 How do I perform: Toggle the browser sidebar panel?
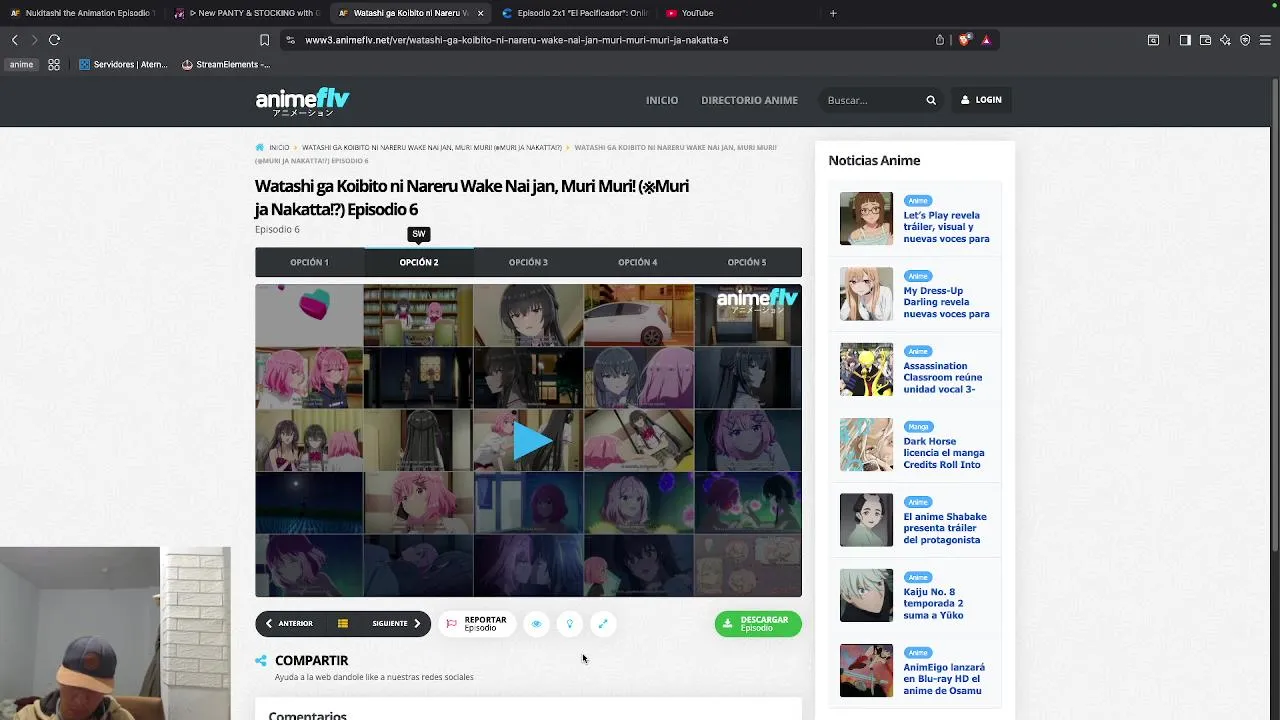click(1185, 40)
